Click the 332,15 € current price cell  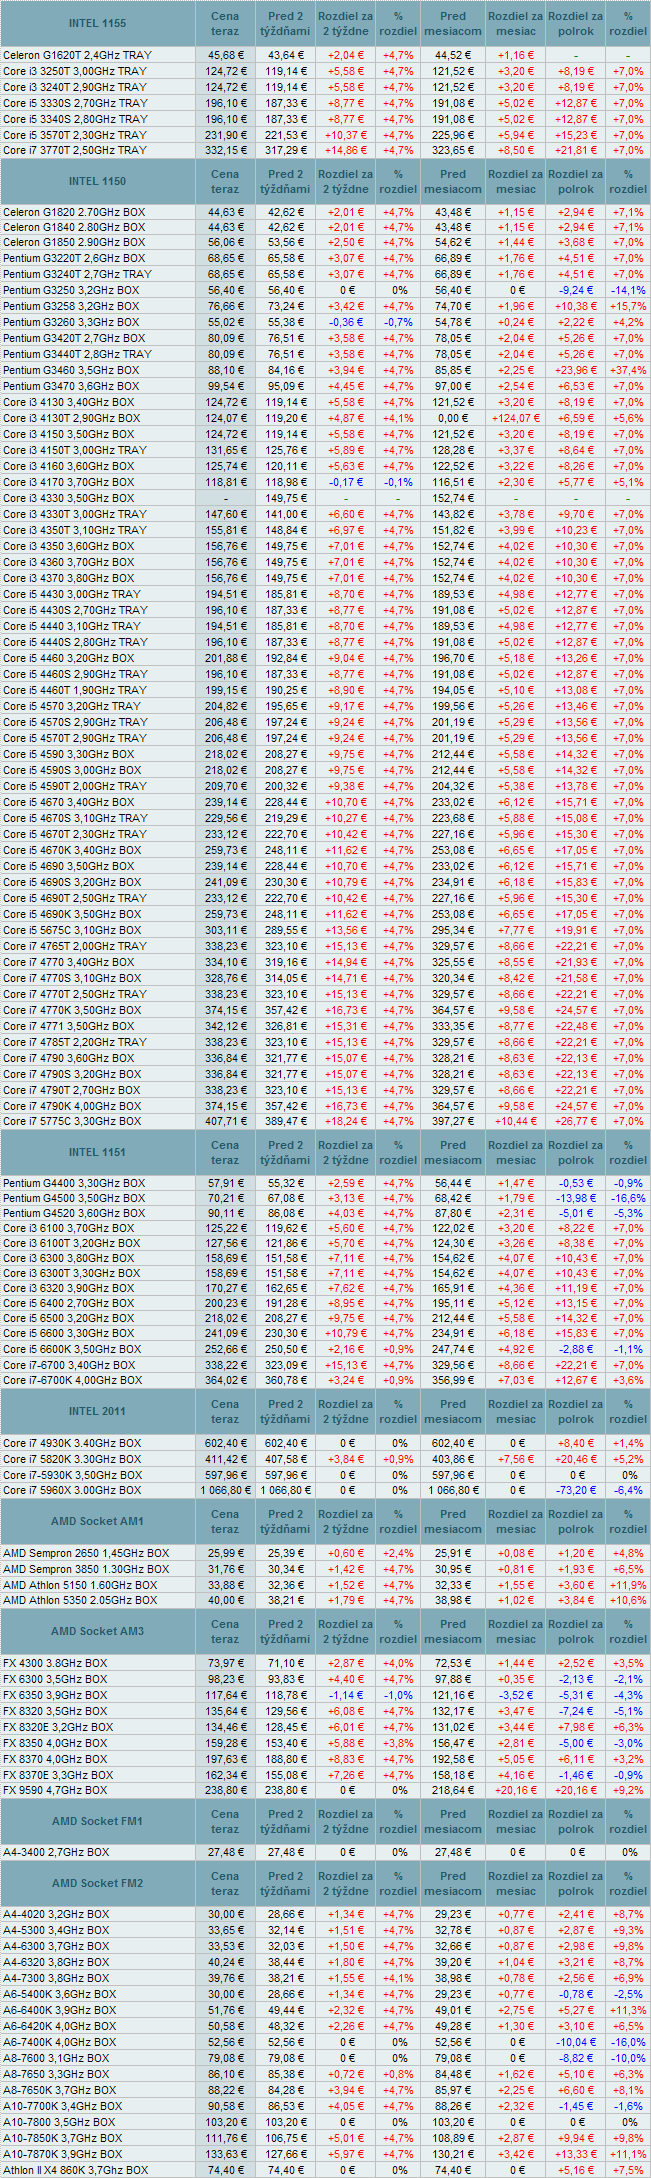tap(226, 150)
